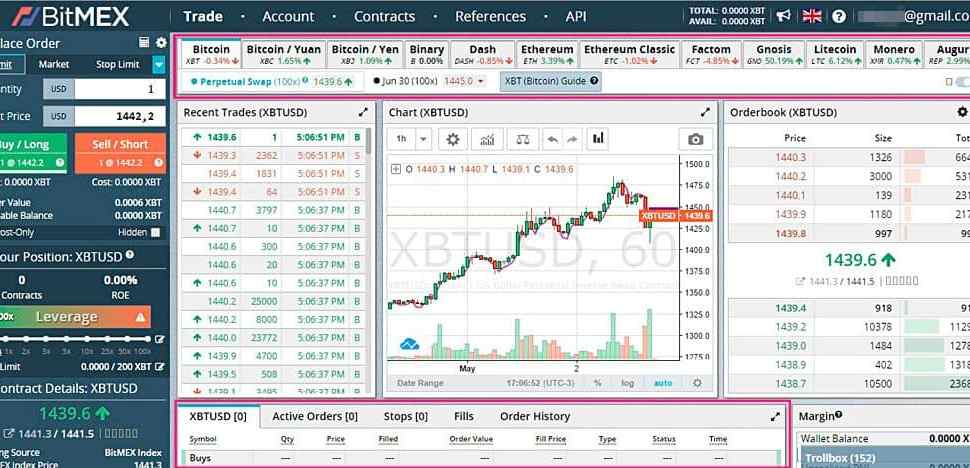The height and width of the screenshot is (468, 970).
Task: Click the compare scales icon in chart toolbar
Action: click(x=523, y=139)
